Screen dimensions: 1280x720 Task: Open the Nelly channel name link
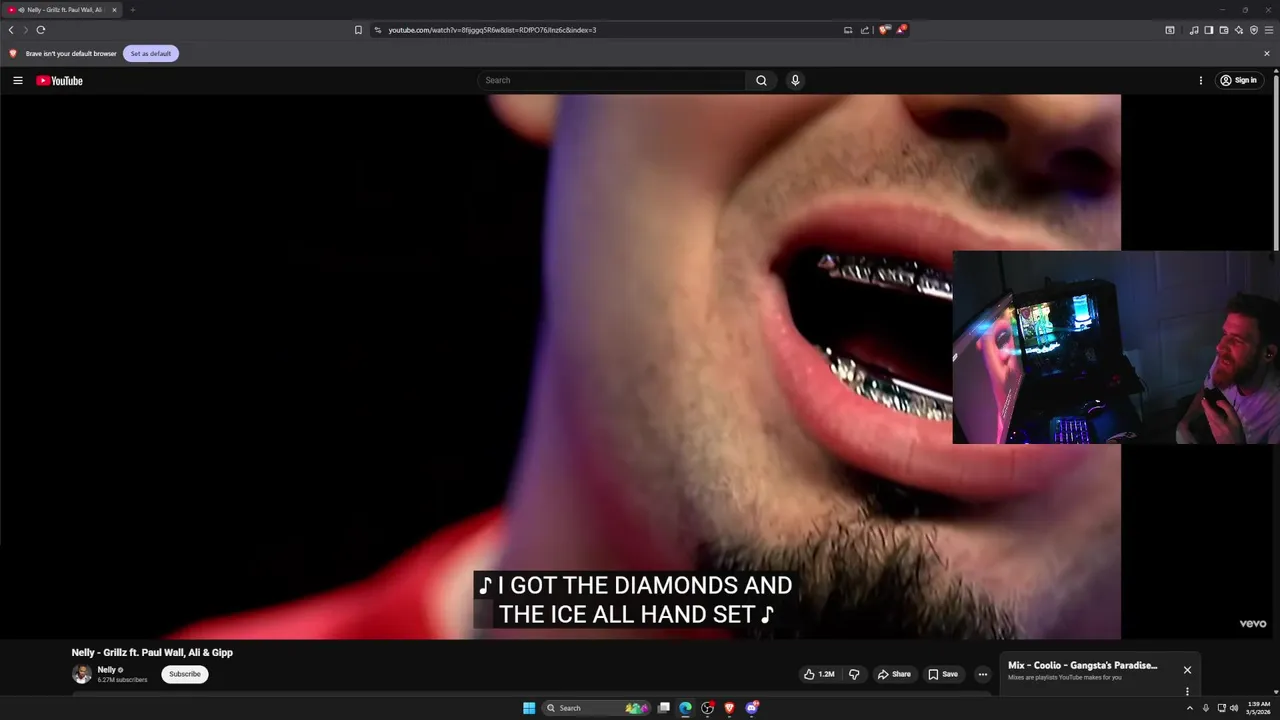pos(106,670)
